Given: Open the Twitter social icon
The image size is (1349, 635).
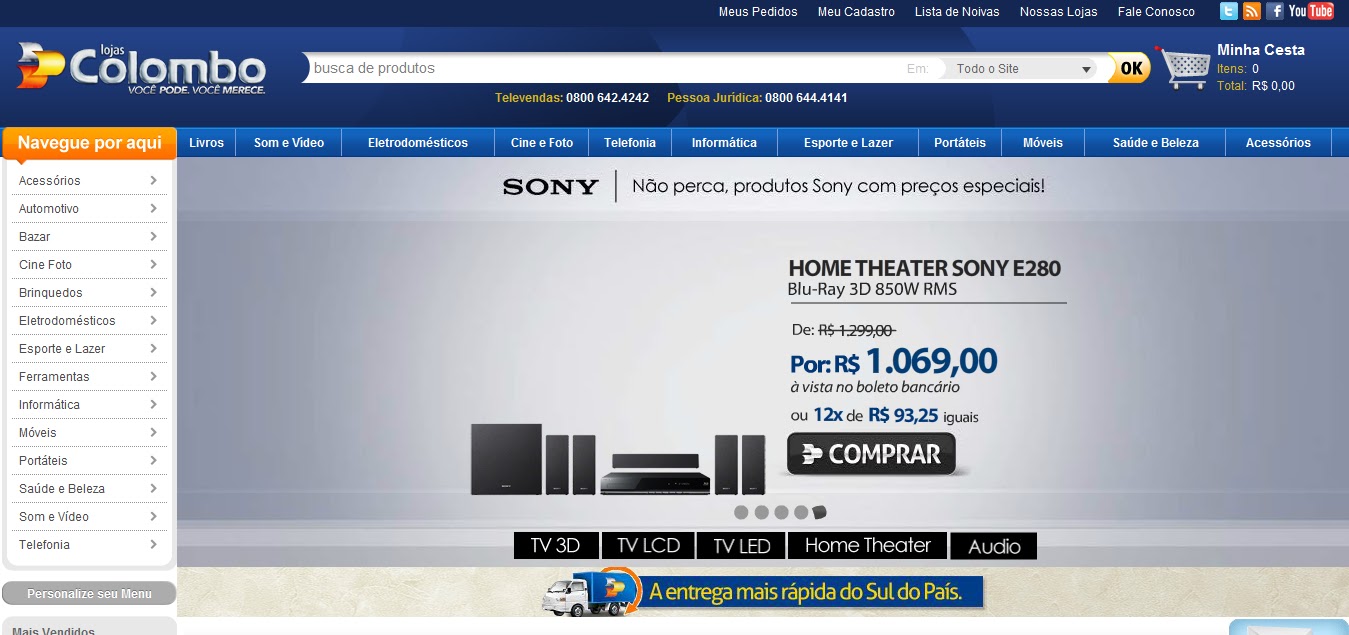Looking at the screenshot, I should 1229,11.
